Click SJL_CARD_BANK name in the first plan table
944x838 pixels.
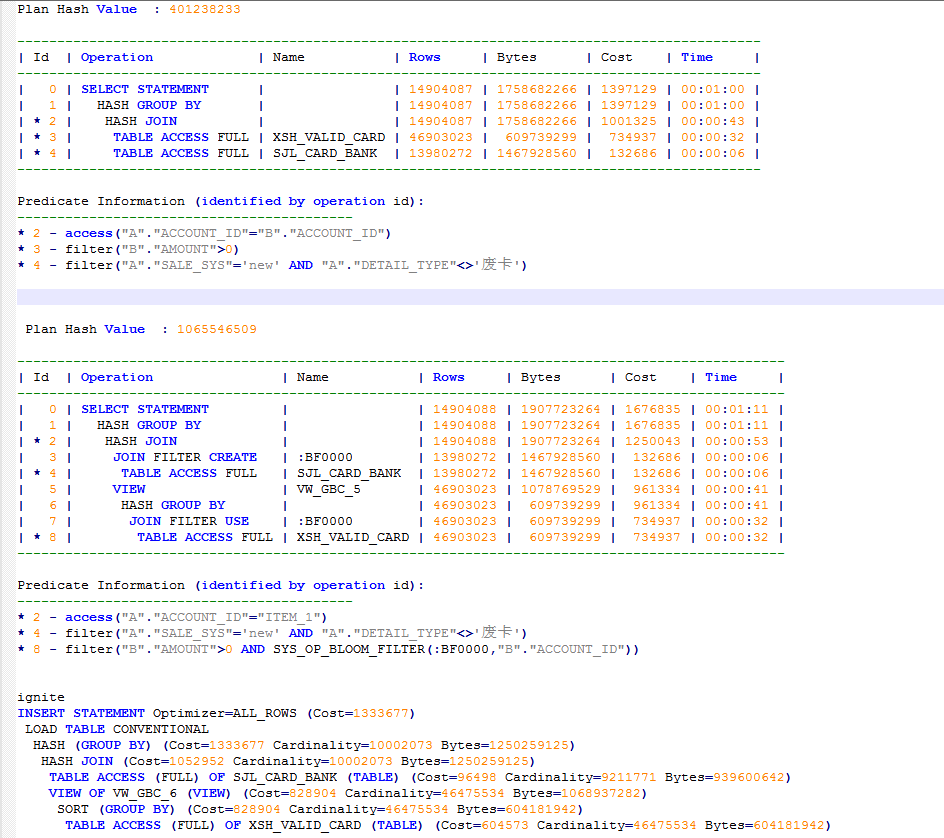(x=325, y=154)
